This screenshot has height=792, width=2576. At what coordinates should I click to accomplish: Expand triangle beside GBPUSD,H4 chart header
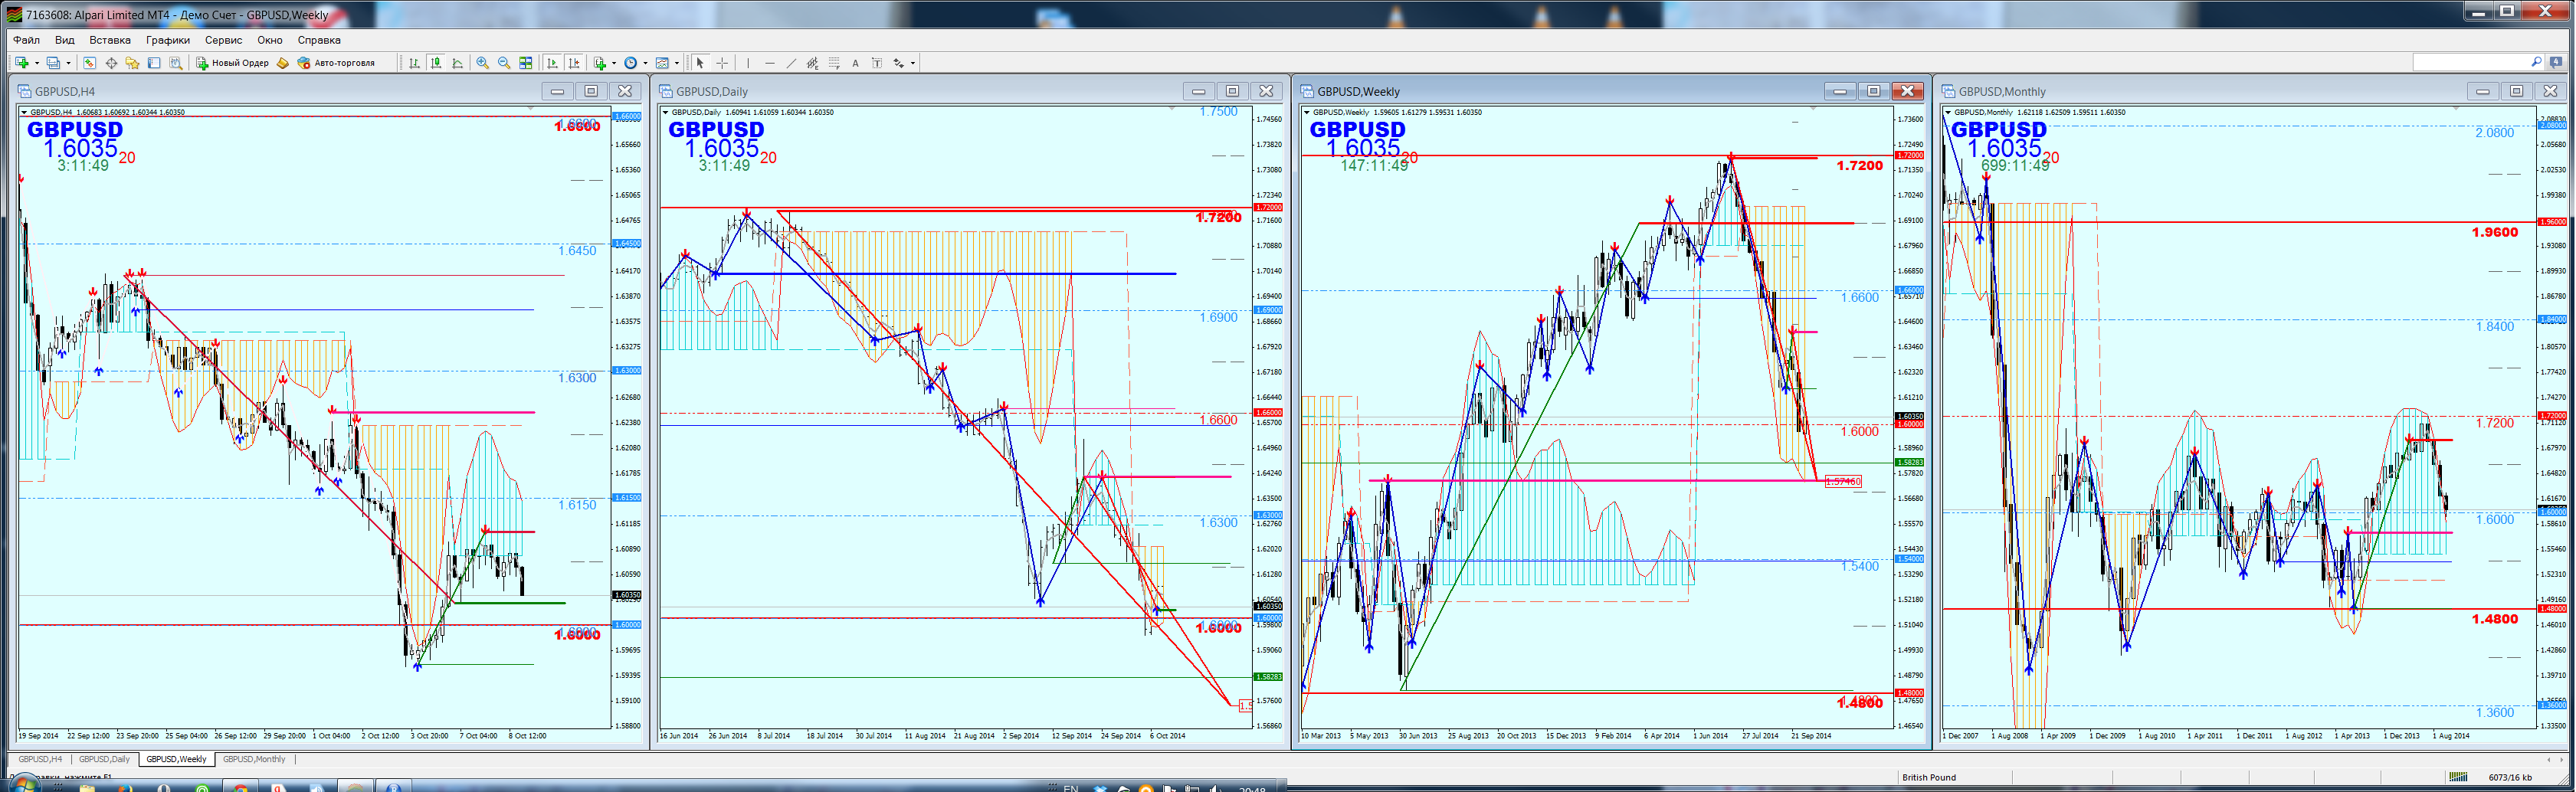25,112
